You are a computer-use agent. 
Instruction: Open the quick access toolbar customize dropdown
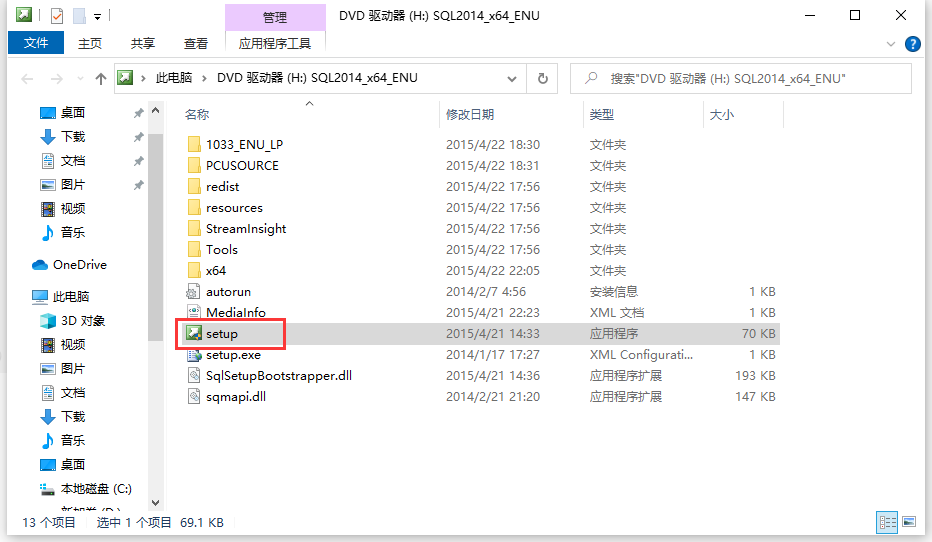pos(97,17)
